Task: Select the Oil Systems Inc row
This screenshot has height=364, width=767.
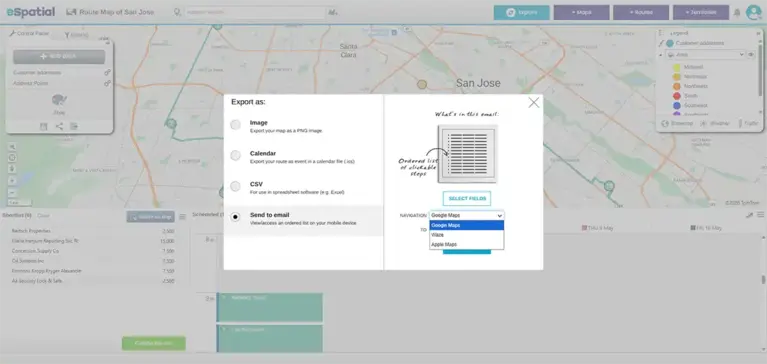Action: pos(93,261)
